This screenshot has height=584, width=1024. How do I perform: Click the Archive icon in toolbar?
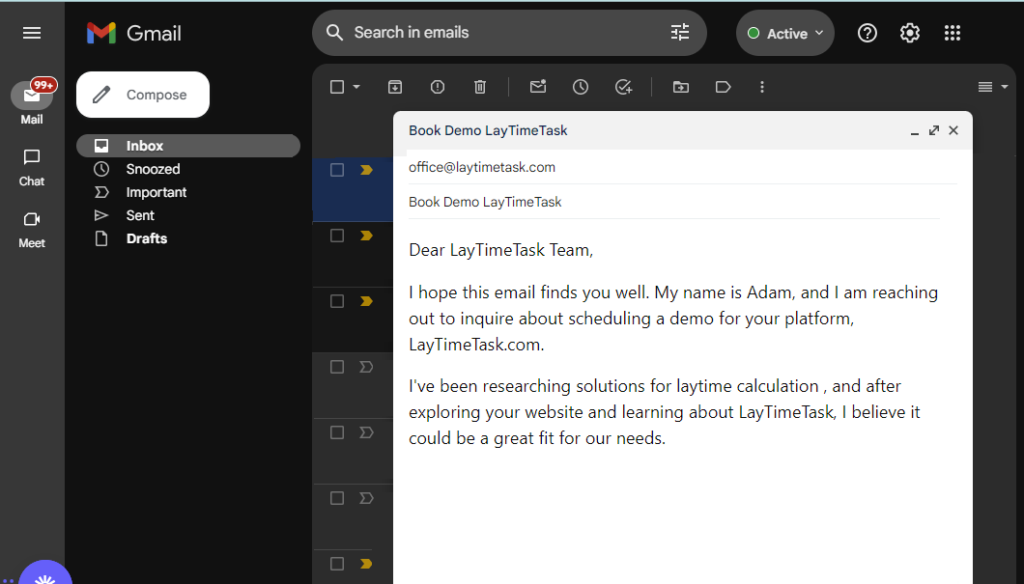(395, 87)
